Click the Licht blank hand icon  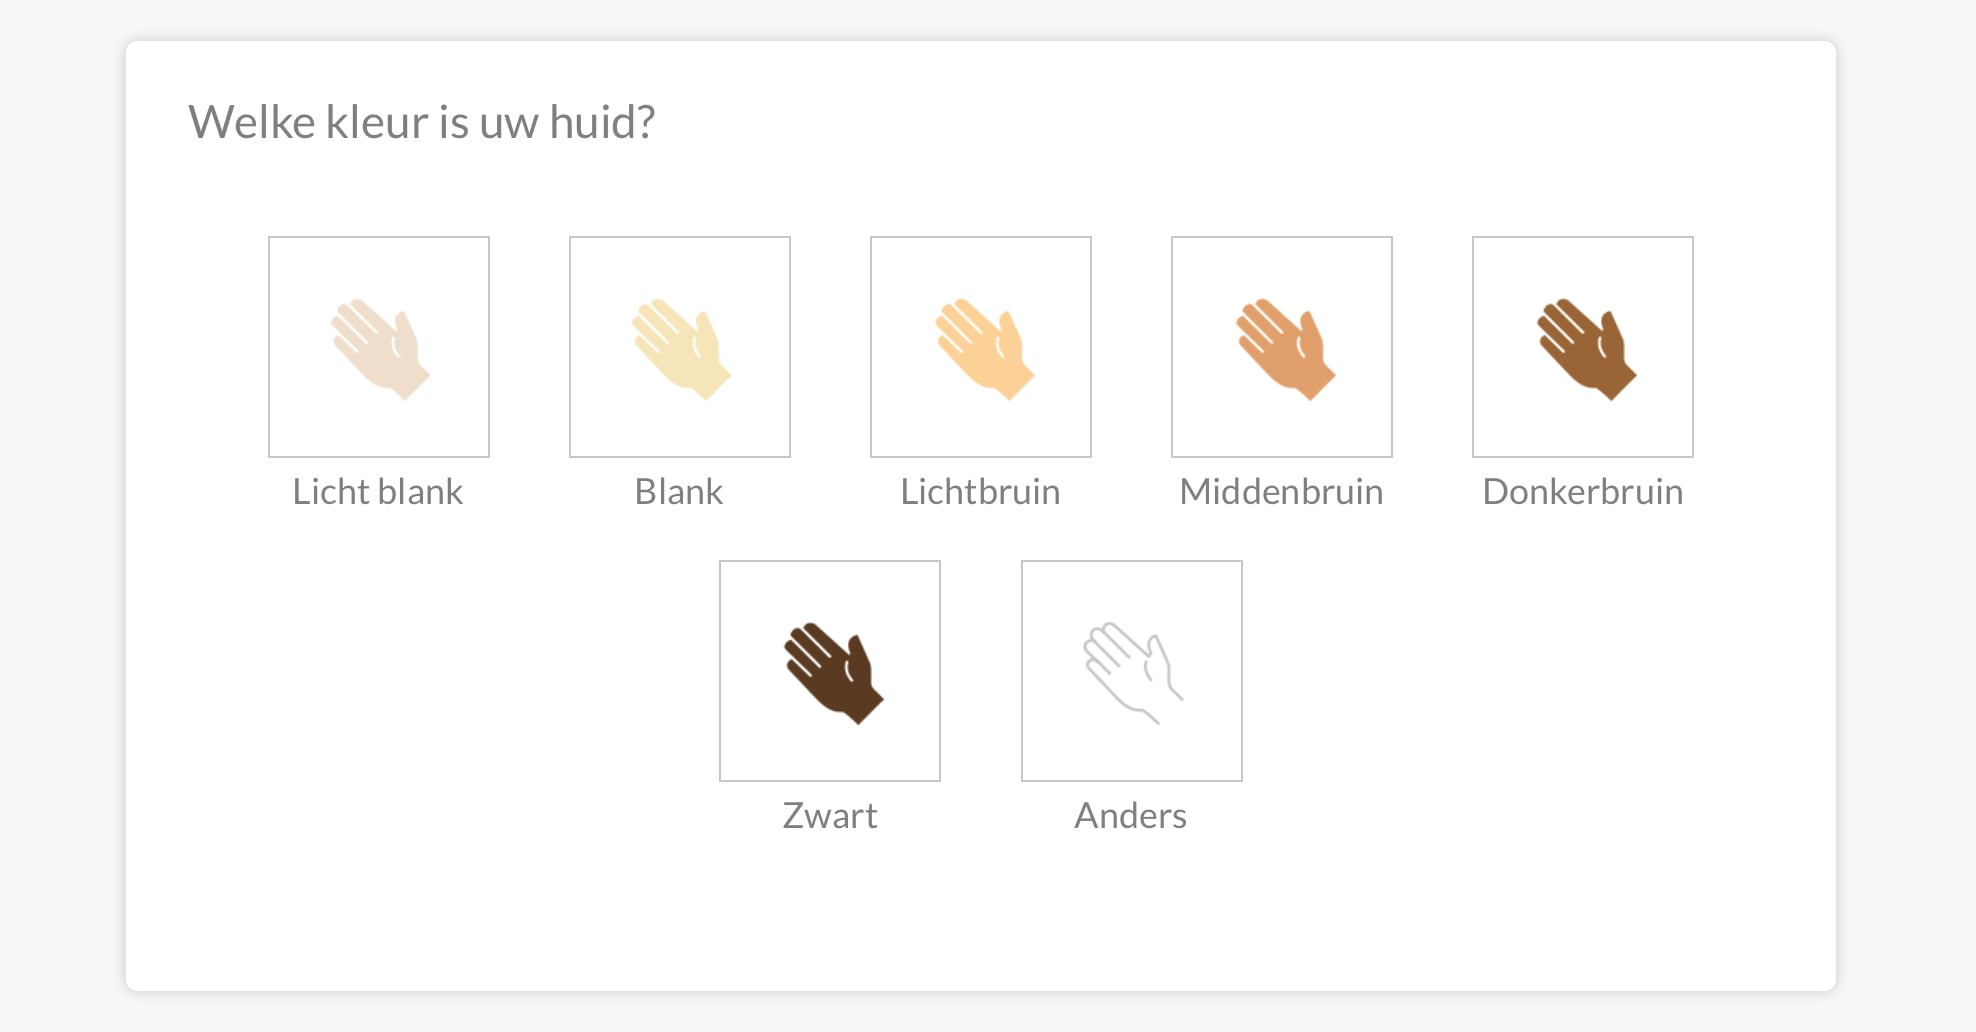(380, 349)
